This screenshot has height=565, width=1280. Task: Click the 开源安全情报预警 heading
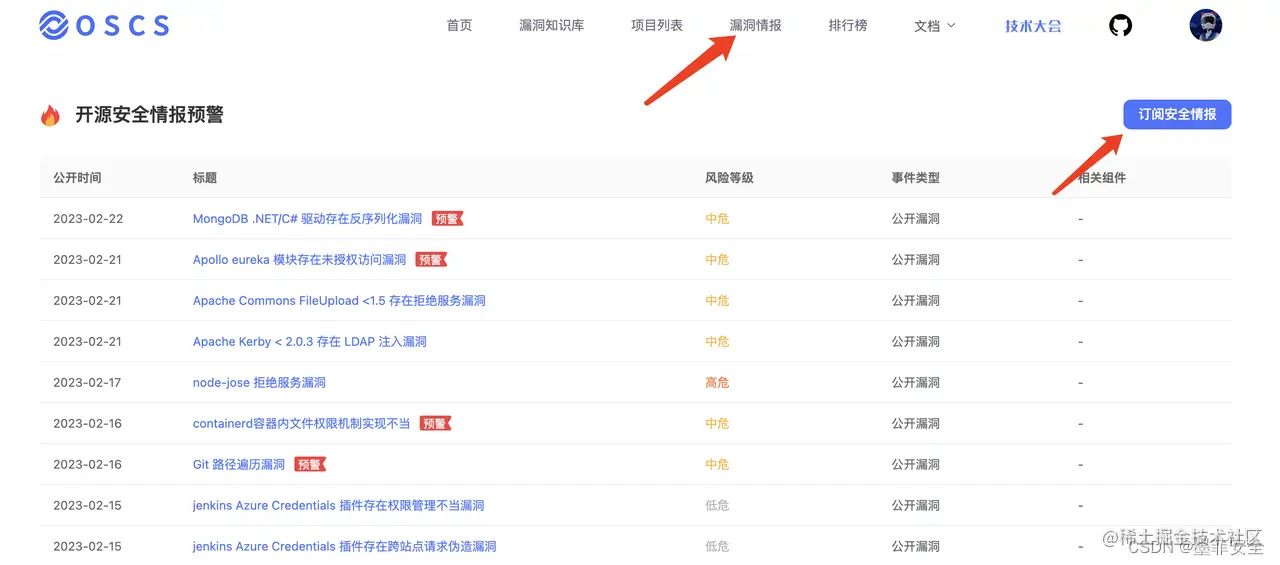[x=150, y=115]
